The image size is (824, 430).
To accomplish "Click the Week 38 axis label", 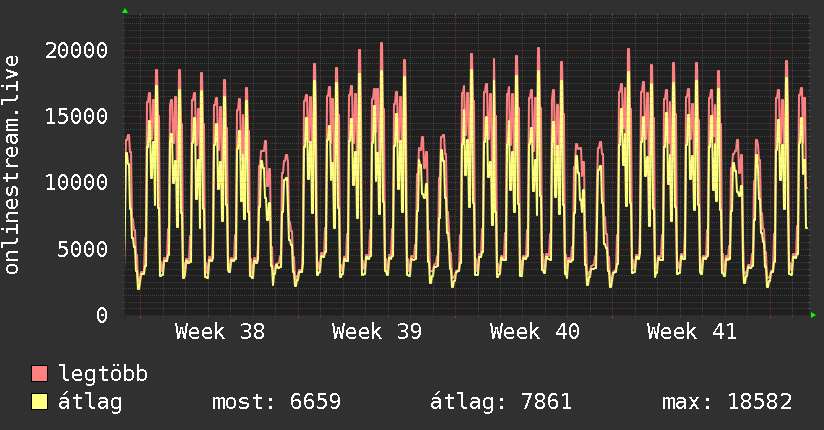I will [220, 332].
